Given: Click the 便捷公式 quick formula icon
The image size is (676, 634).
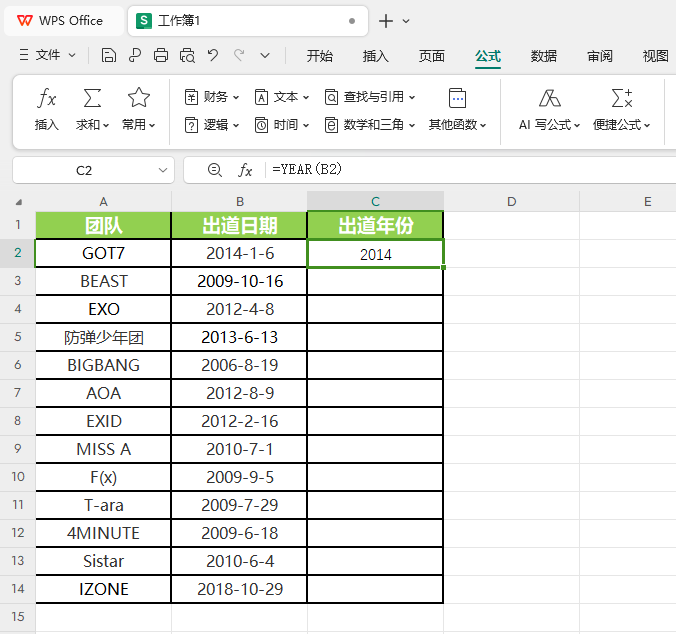Looking at the screenshot, I should click(x=622, y=98).
